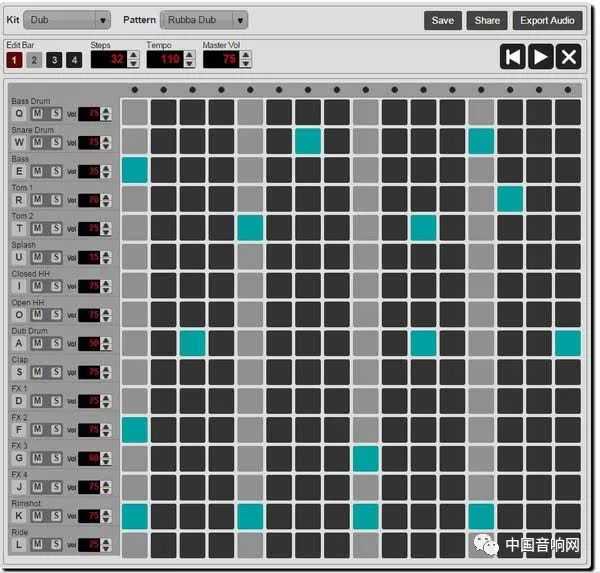Click the X clear pattern button
600x573 pixels.
(569, 57)
